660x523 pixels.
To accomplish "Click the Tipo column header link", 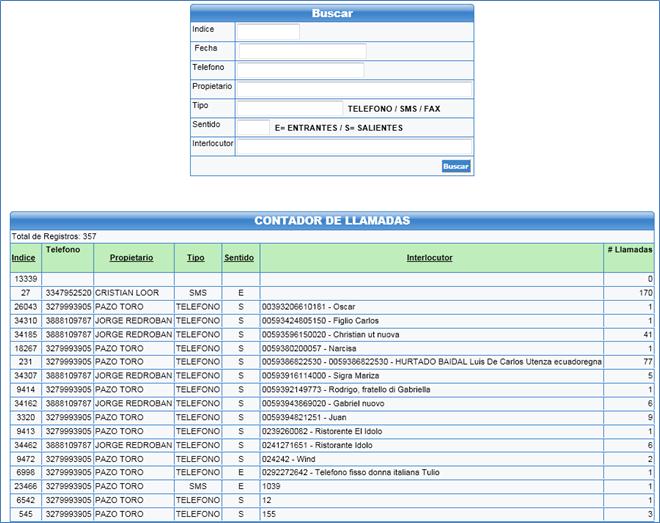I will (x=196, y=257).
